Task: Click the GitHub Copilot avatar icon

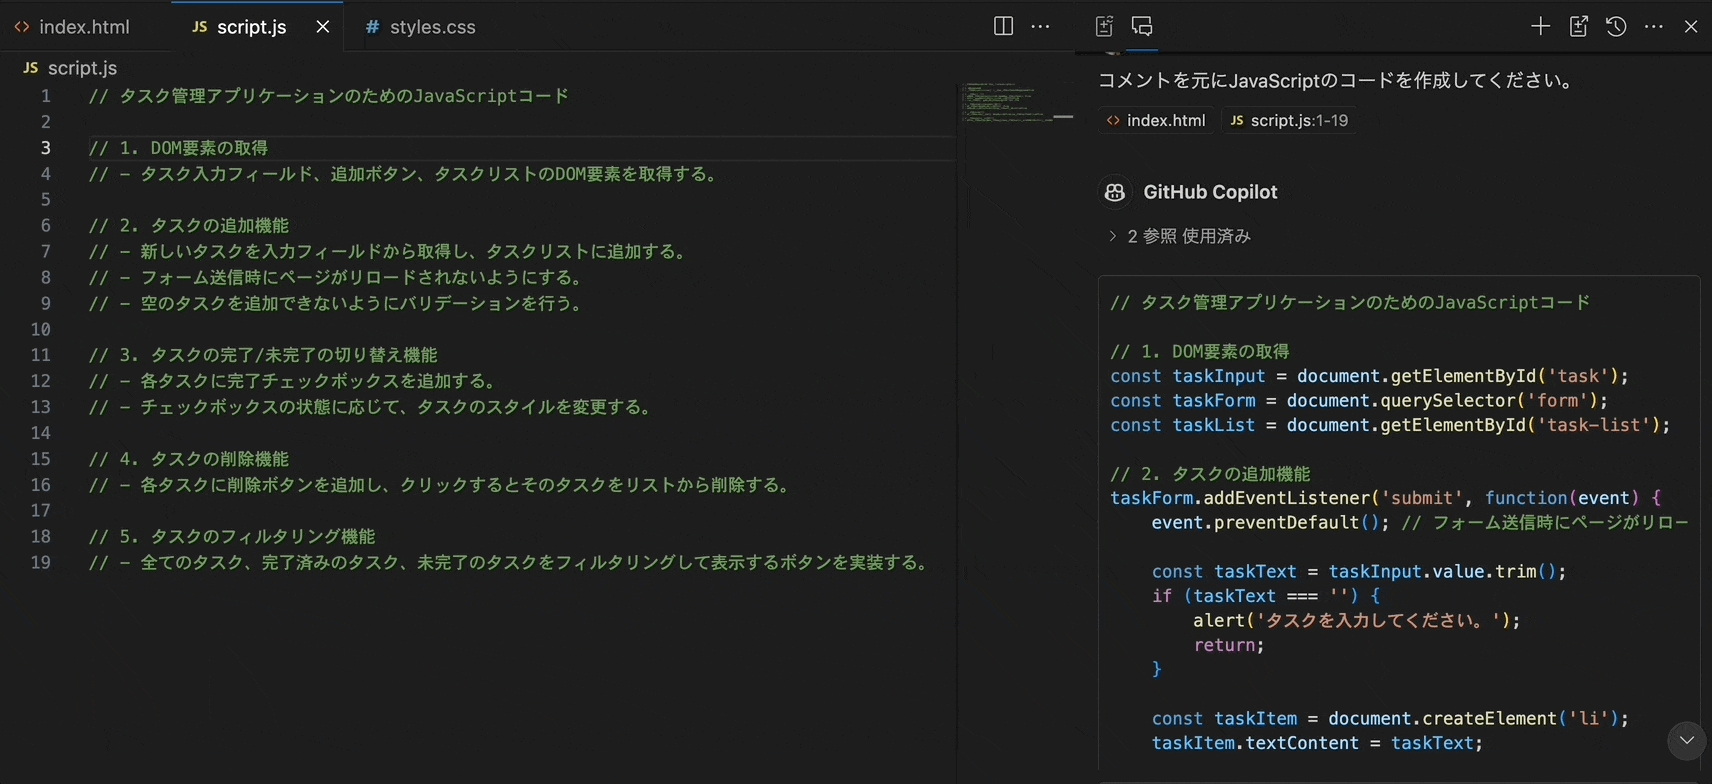Action: tap(1115, 192)
